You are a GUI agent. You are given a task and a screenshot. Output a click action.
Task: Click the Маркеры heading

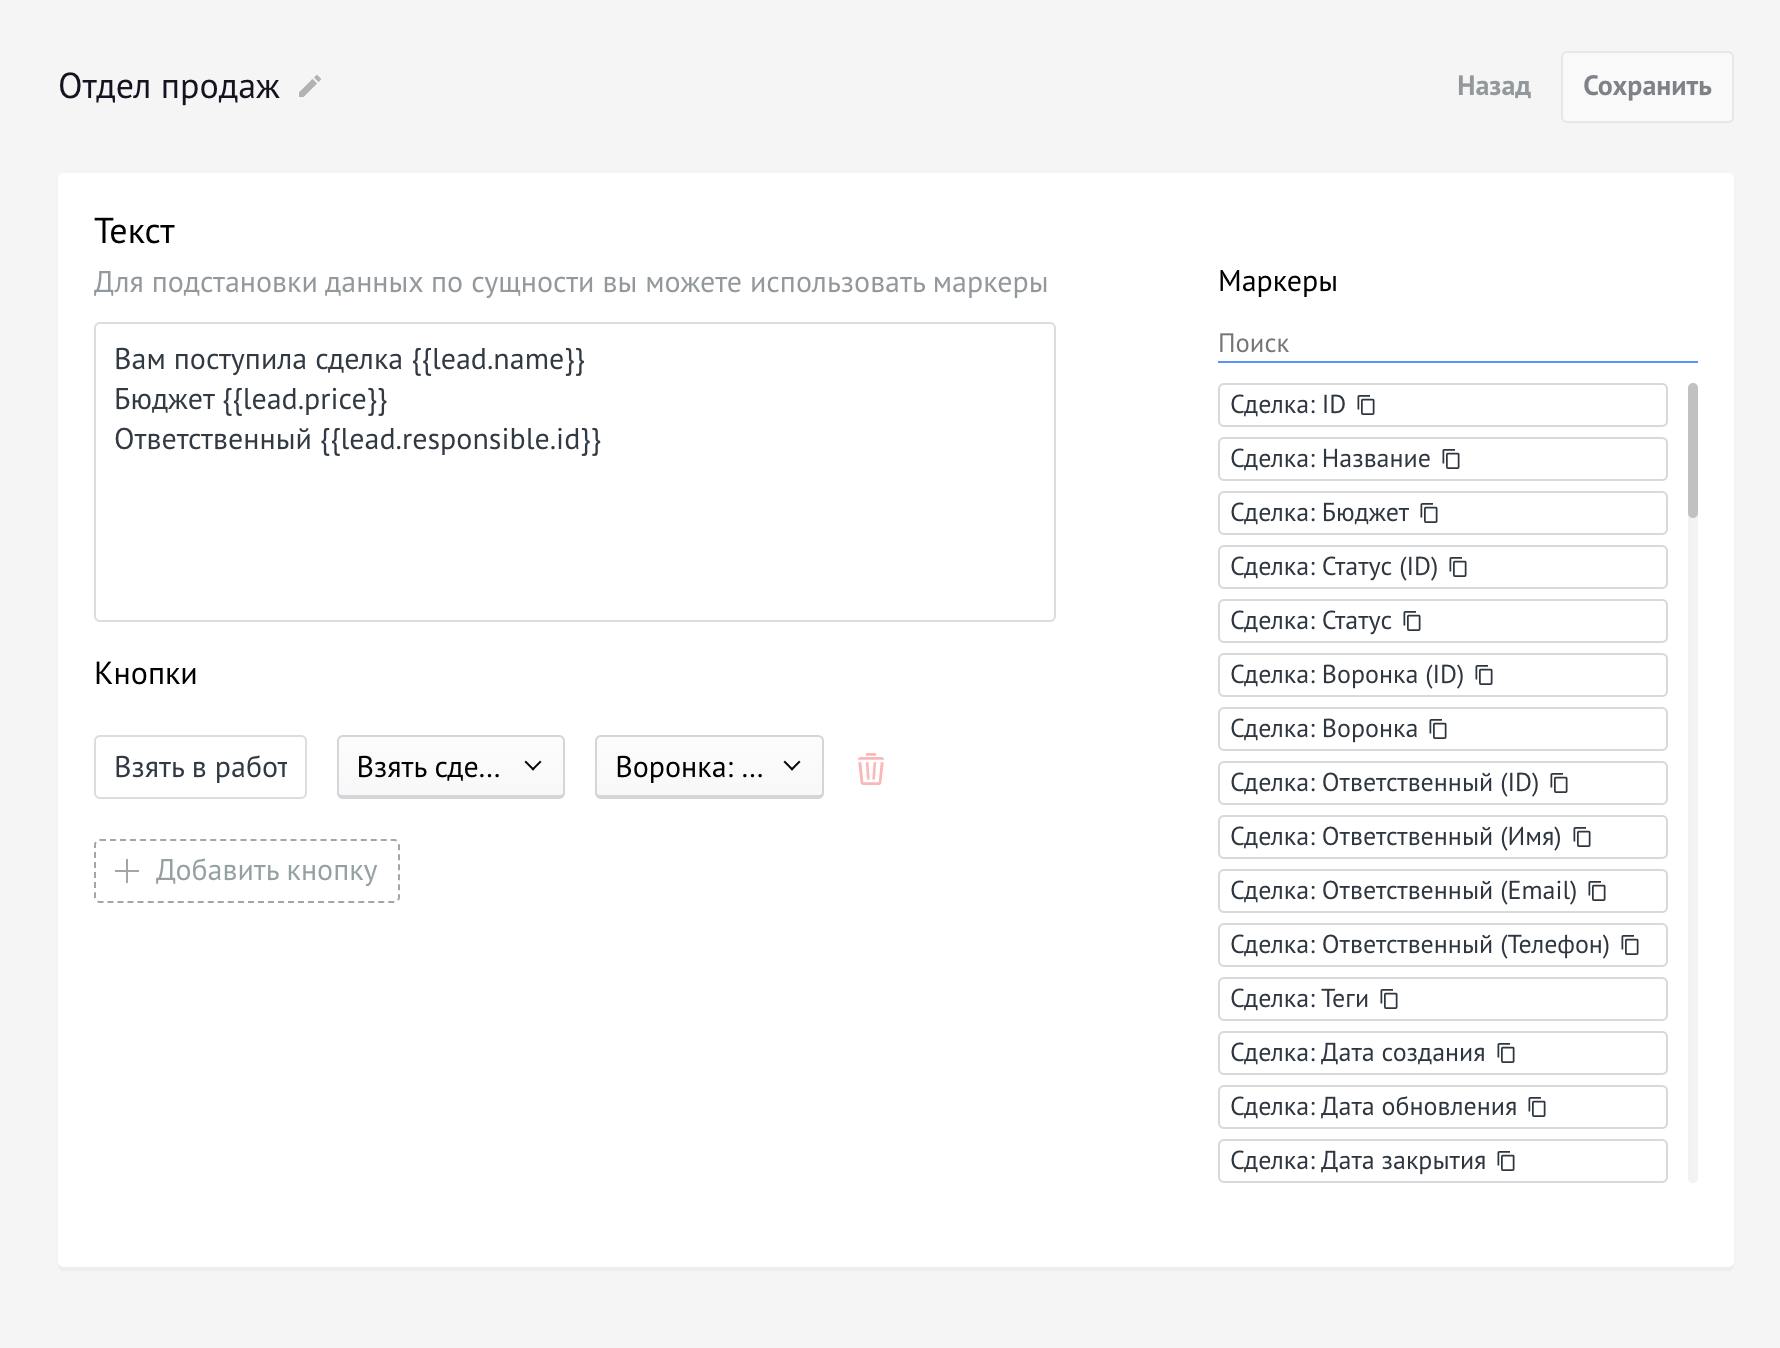click(1277, 282)
